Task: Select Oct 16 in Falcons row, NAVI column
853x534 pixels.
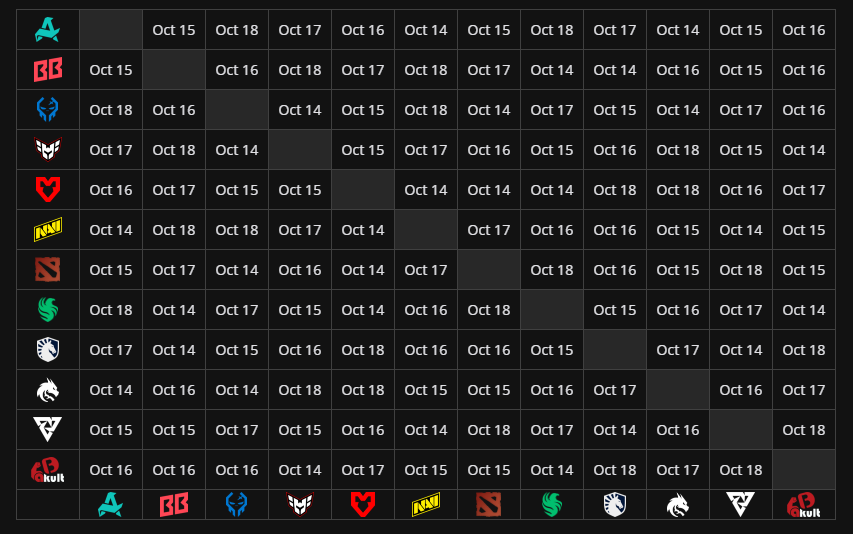Action: coord(426,309)
